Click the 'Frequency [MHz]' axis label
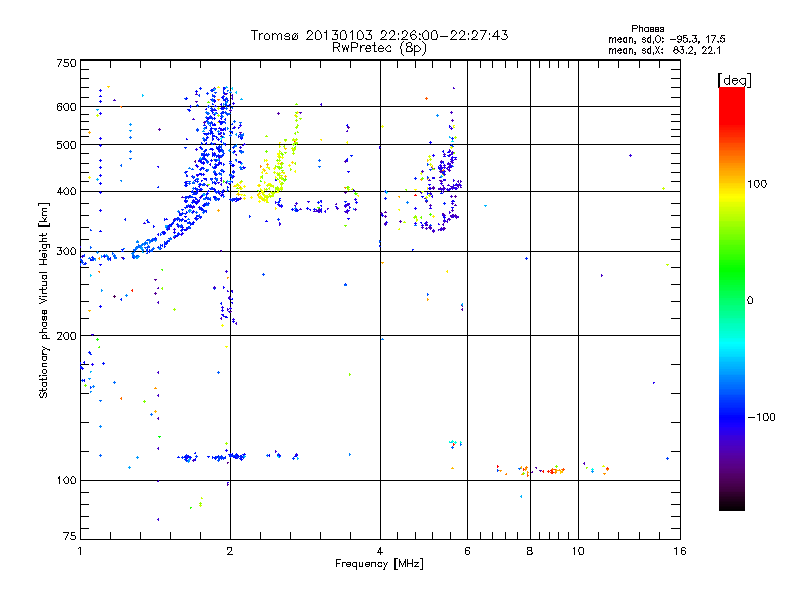The height and width of the screenshot is (600, 800). coord(379,564)
